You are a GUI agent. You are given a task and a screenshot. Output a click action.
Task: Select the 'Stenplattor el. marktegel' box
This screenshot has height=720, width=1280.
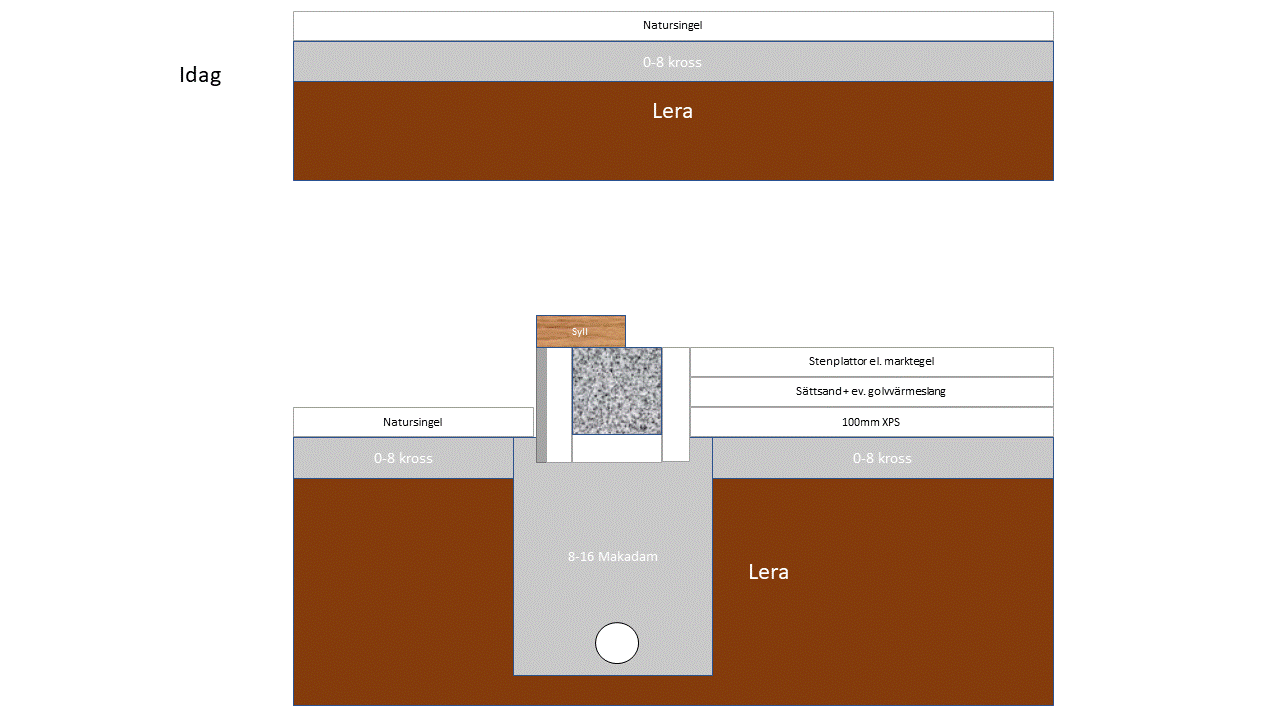872,362
